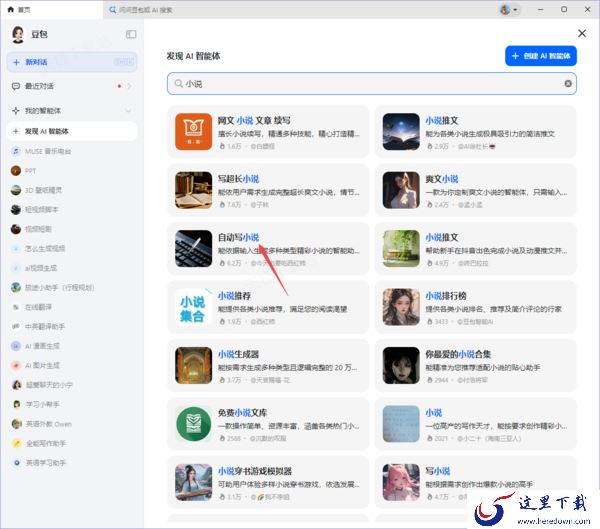Image resolution: width=600 pixels, height=529 pixels.
Task: Open the 写超长小说 agent card
Action: [x=268, y=190]
